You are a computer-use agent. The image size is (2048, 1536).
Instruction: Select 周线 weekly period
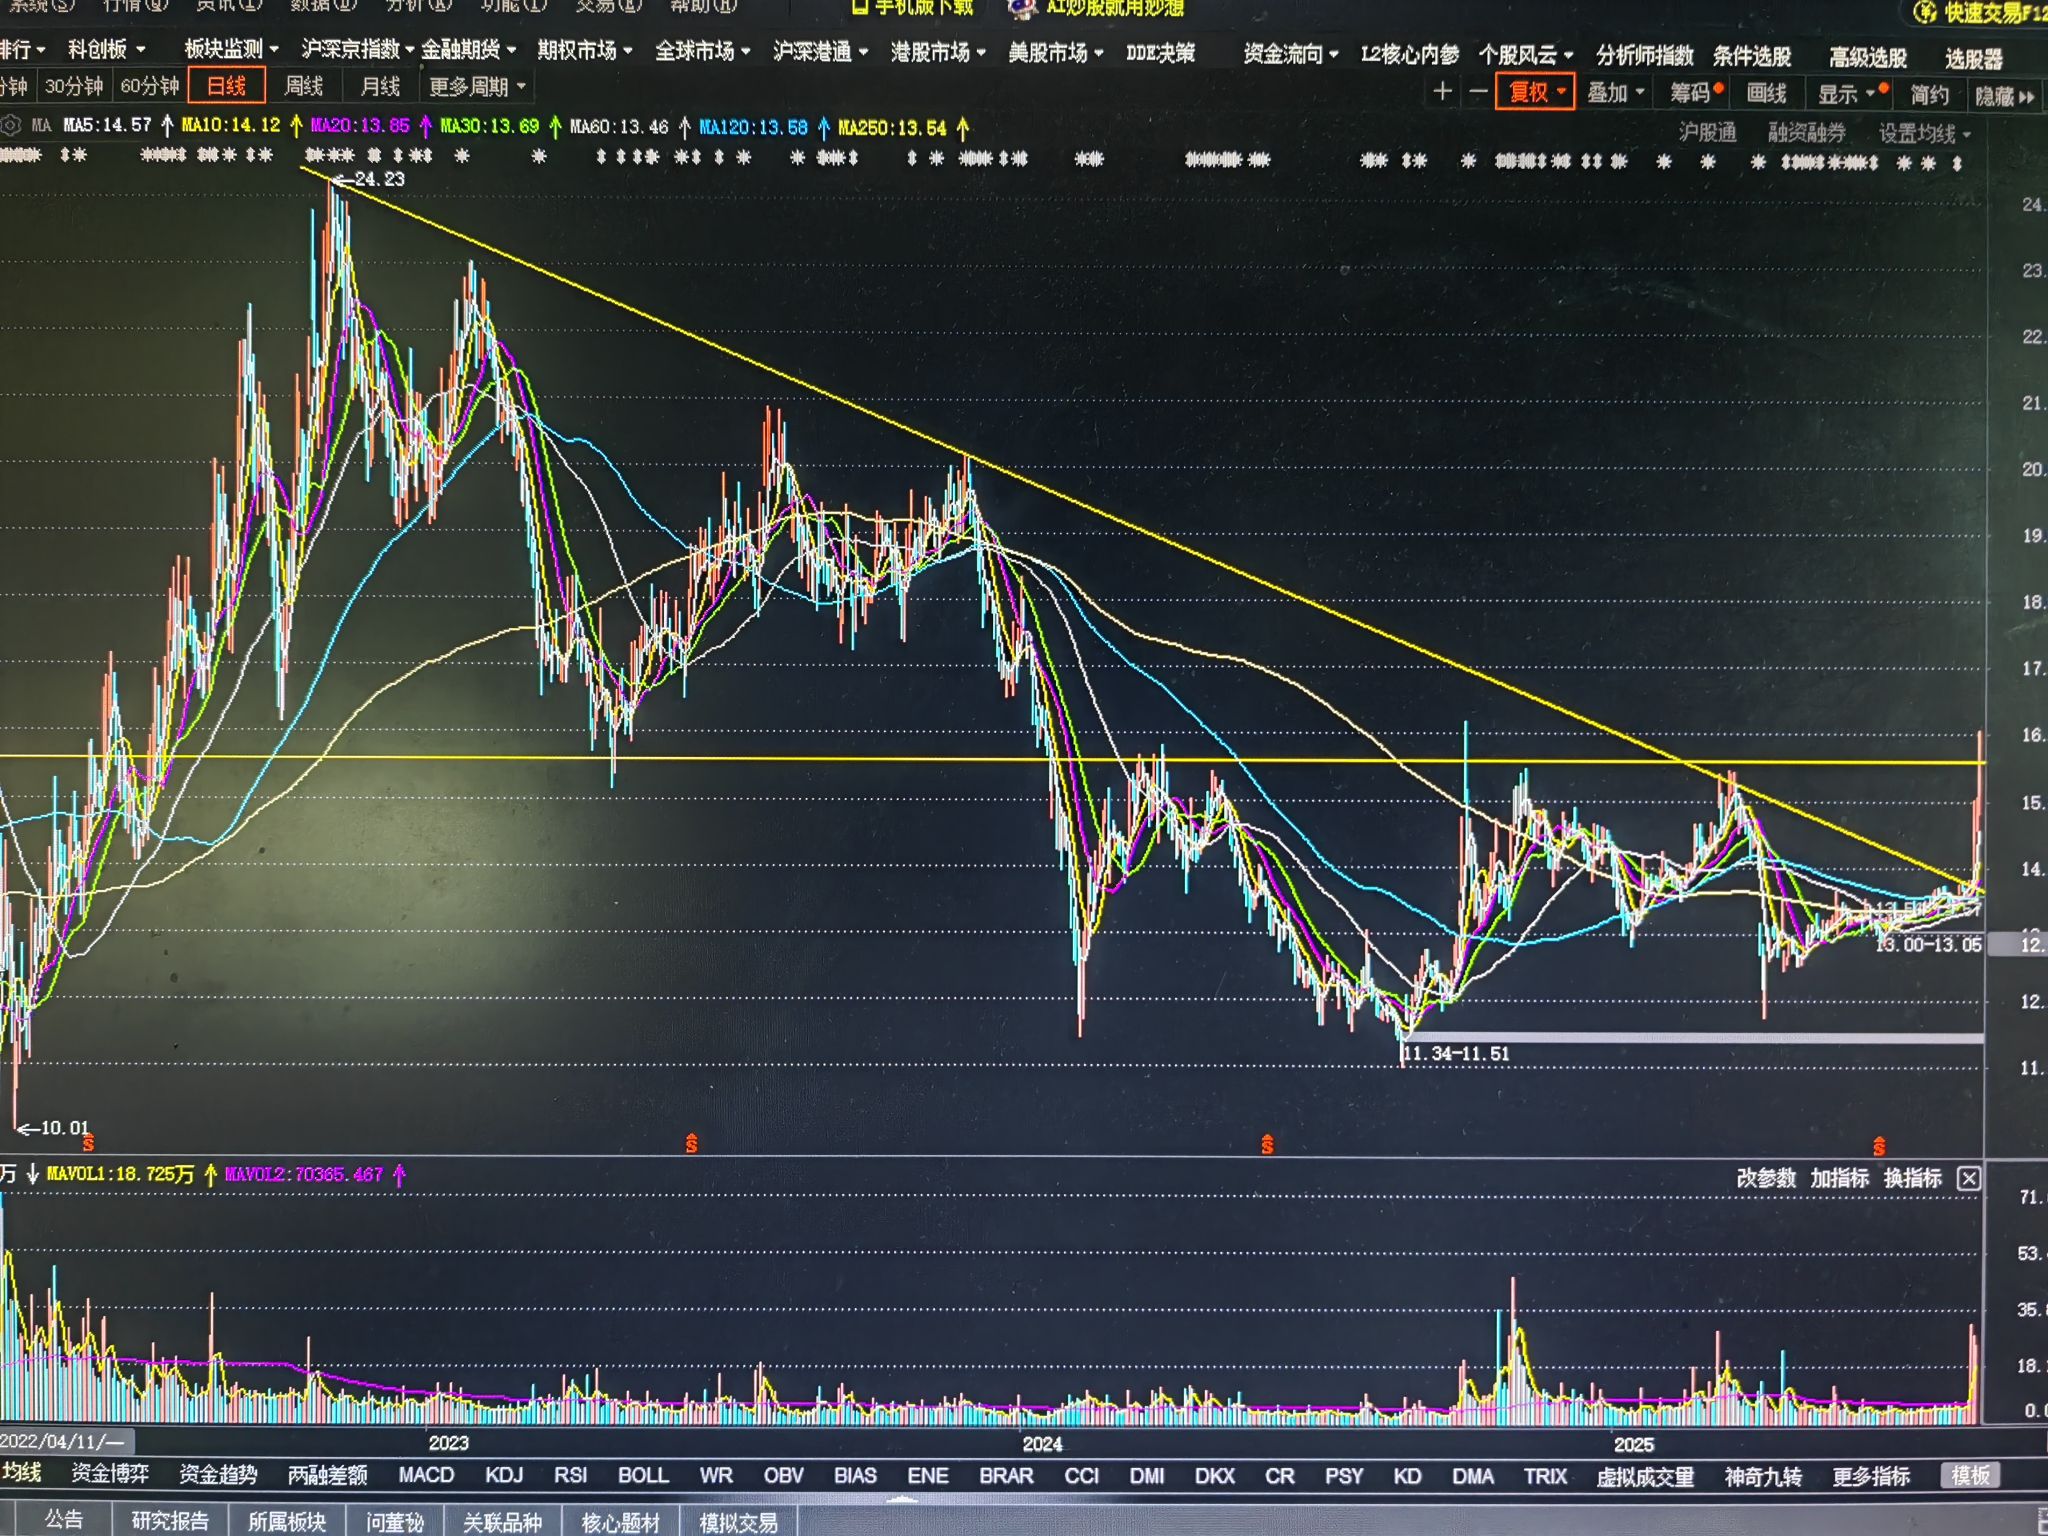point(304,87)
